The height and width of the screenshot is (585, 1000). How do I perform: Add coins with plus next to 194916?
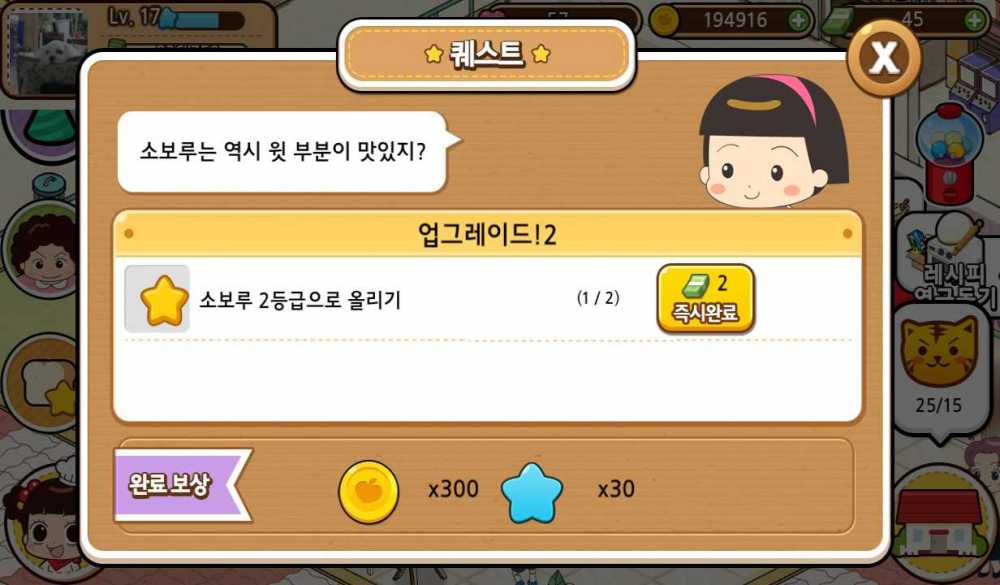tap(798, 20)
